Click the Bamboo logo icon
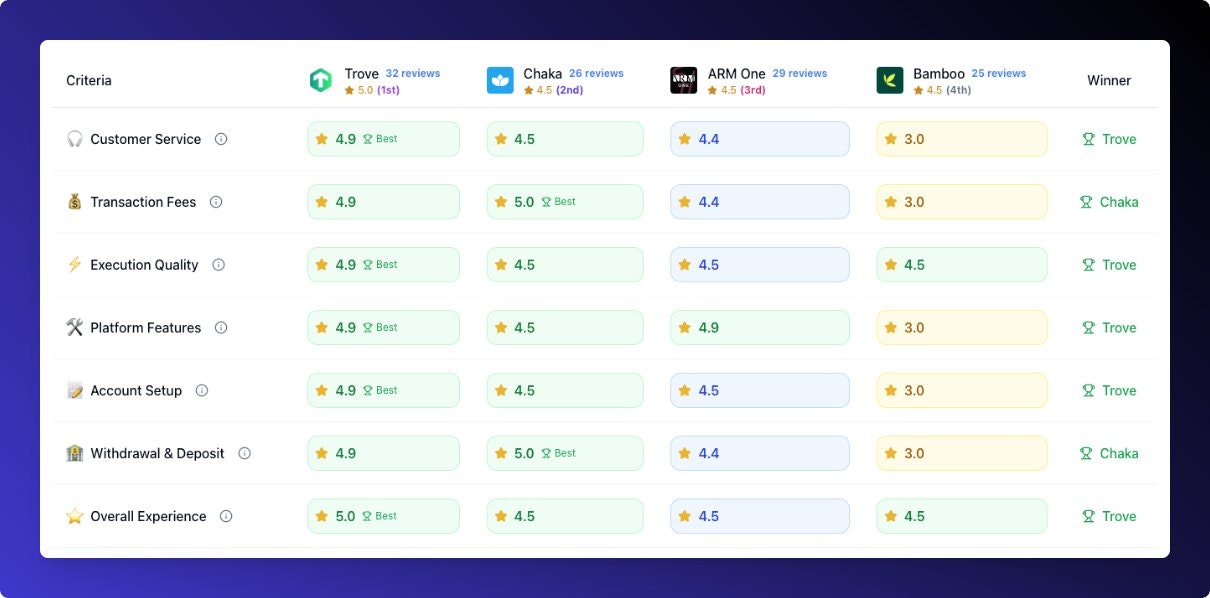The image size is (1210, 598). pos(891,79)
